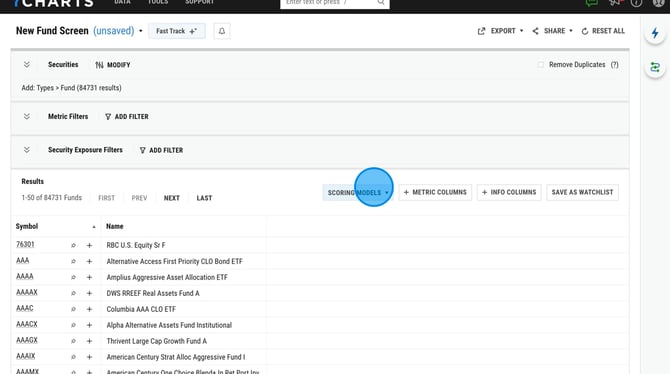Open the Export dropdown arrow

click(x=521, y=31)
